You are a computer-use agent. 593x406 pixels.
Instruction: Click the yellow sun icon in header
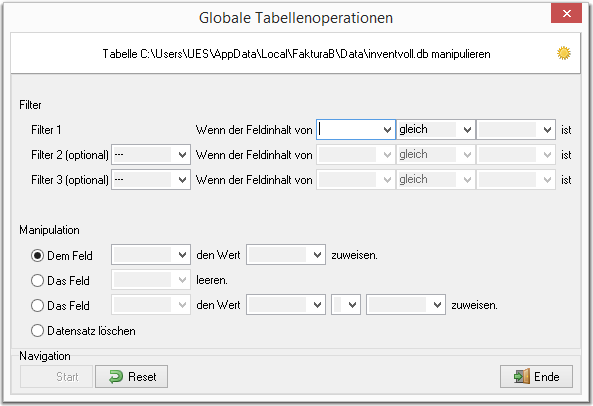tap(564, 53)
